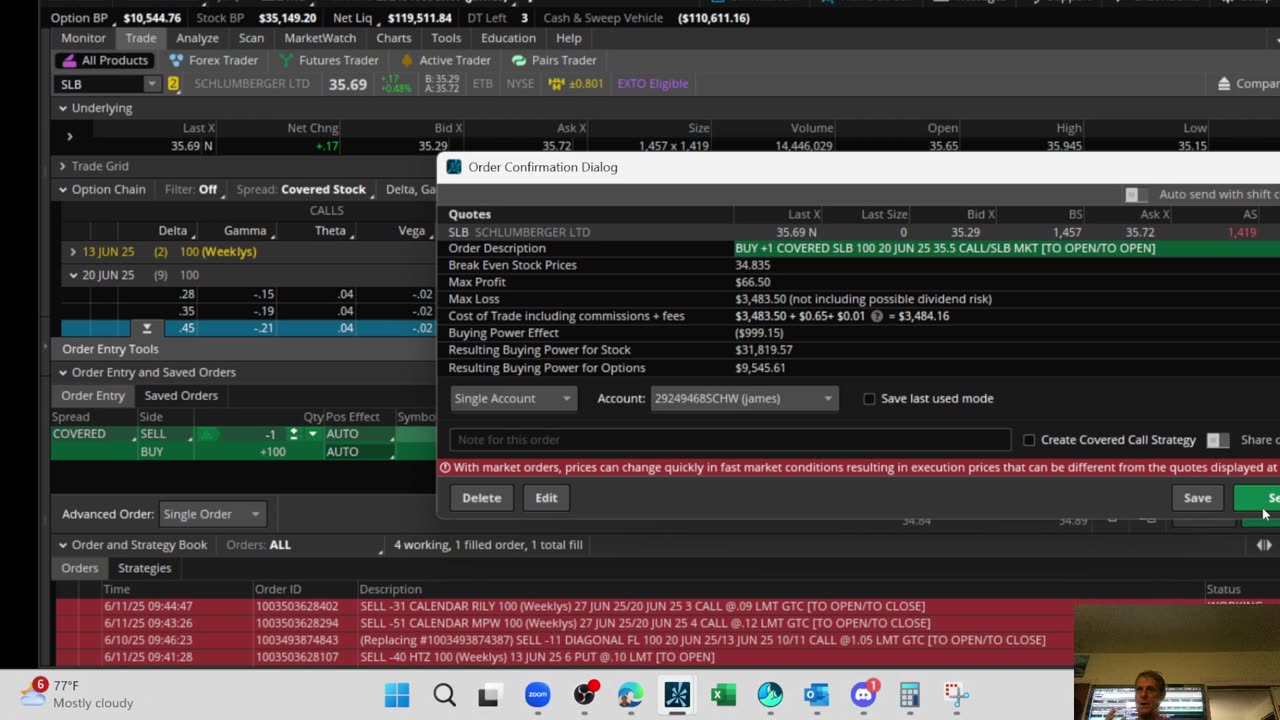Click the Save button in confirmation dialog
This screenshot has width=1280, height=720.
tap(1197, 498)
